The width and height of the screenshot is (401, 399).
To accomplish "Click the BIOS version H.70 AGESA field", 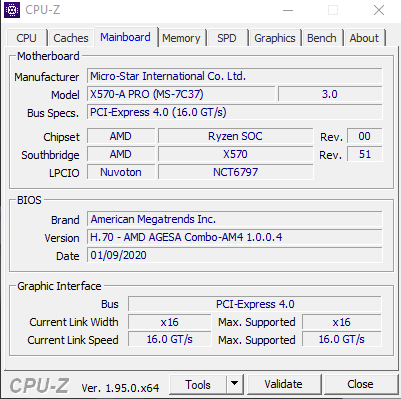I will 235,237.
